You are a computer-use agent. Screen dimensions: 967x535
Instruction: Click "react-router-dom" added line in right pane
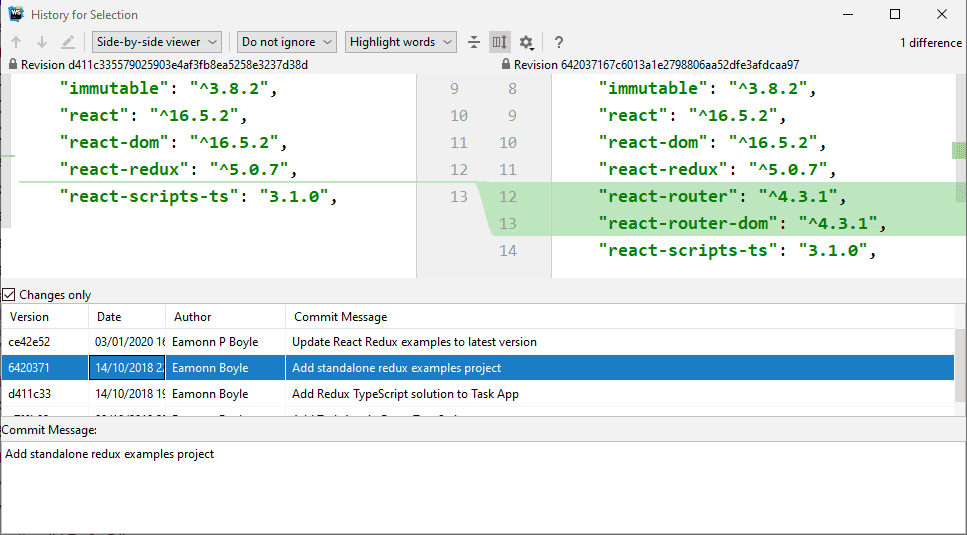(743, 223)
